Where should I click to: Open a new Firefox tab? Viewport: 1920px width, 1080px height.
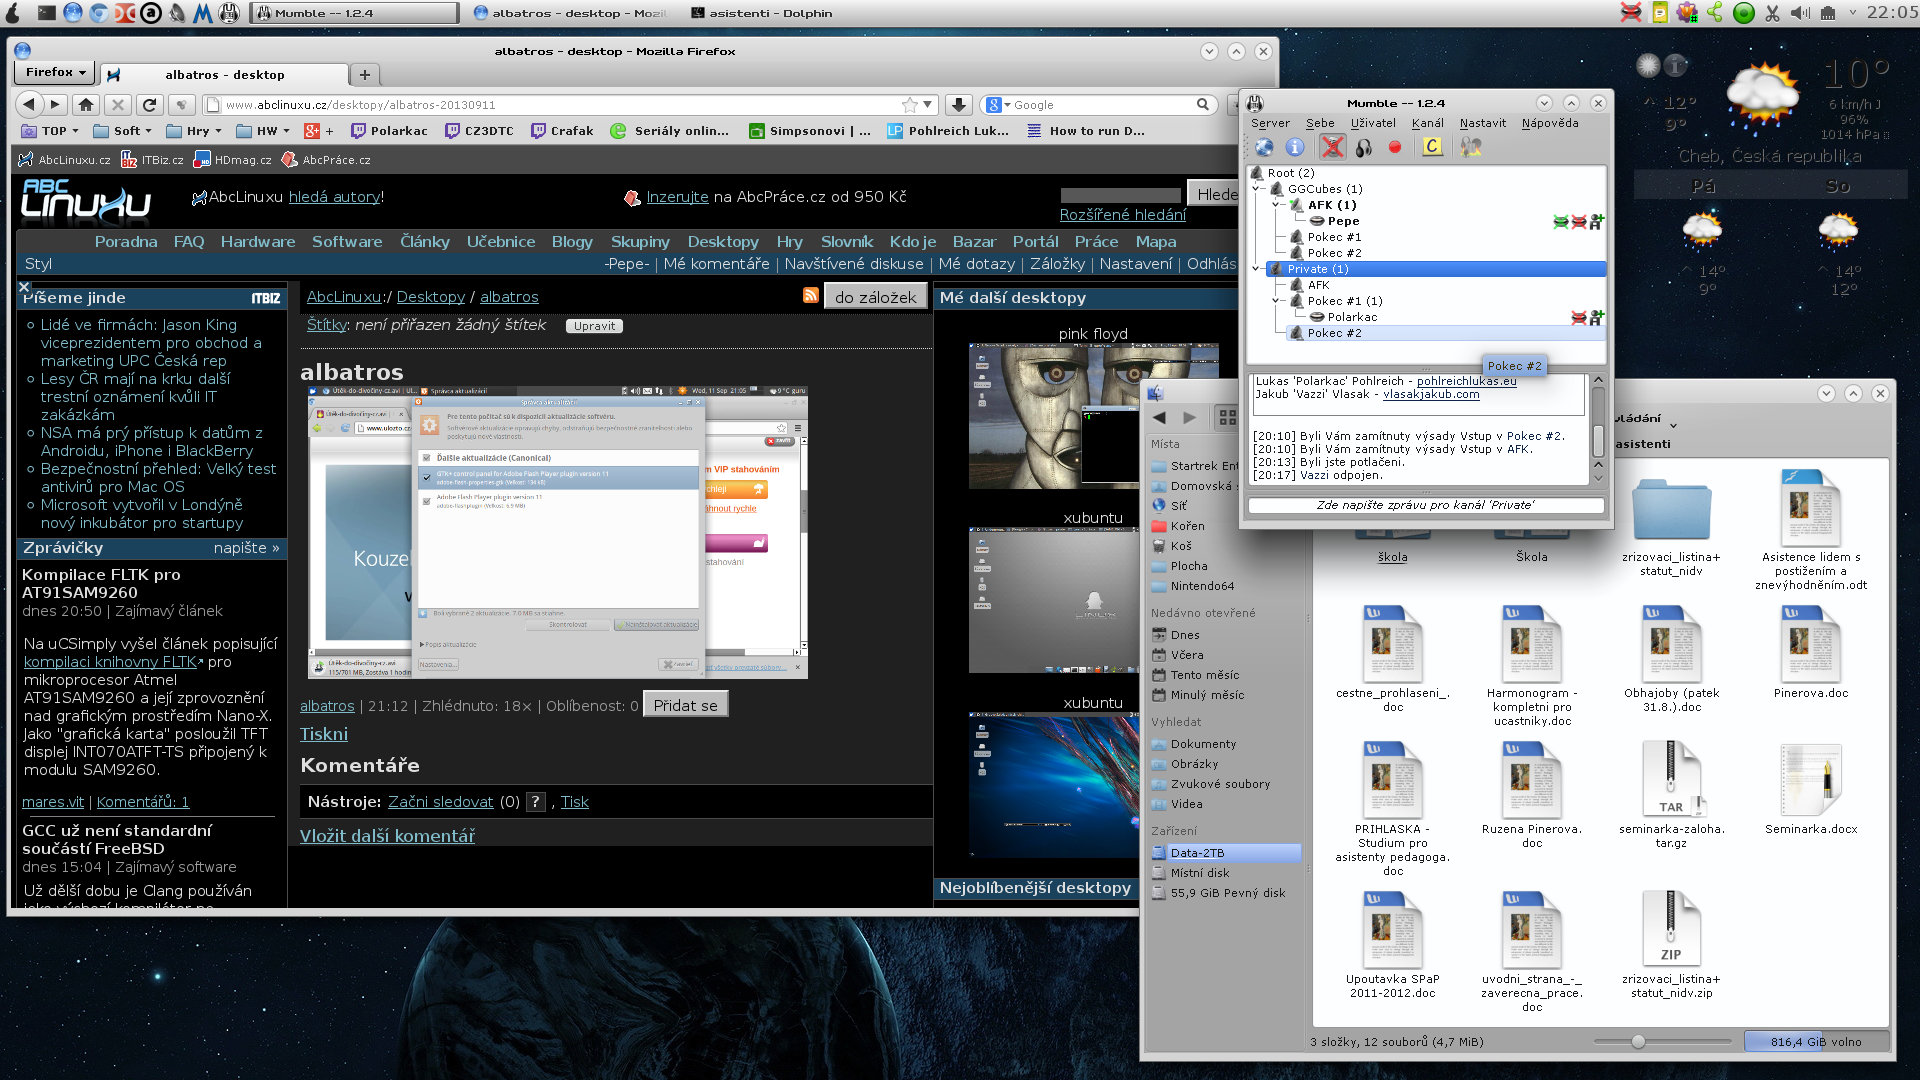coord(365,75)
